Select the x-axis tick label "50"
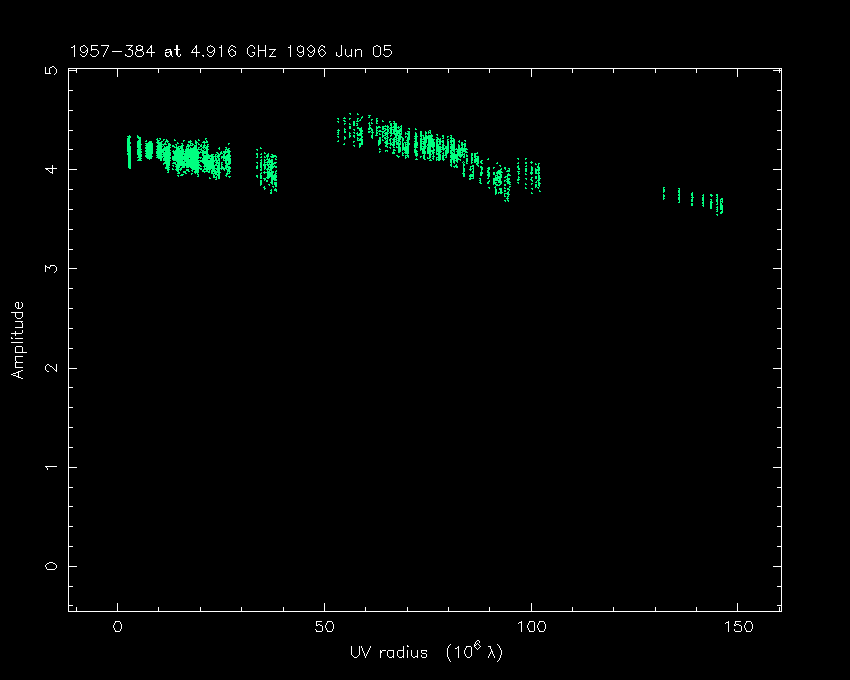The width and height of the screenshot is (850, 680). pos(324,628)
